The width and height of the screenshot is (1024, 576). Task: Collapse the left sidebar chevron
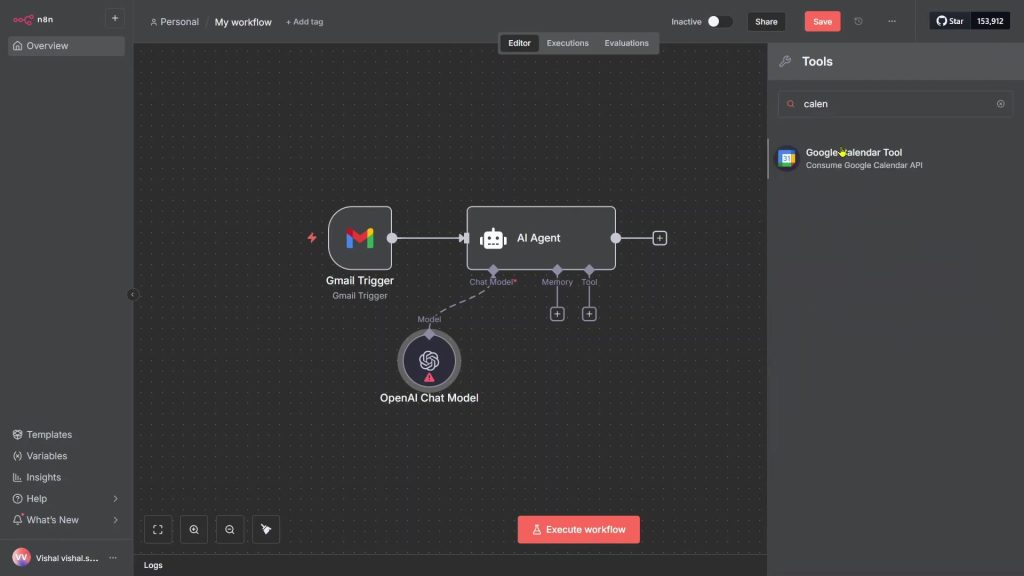click(132, 294)
